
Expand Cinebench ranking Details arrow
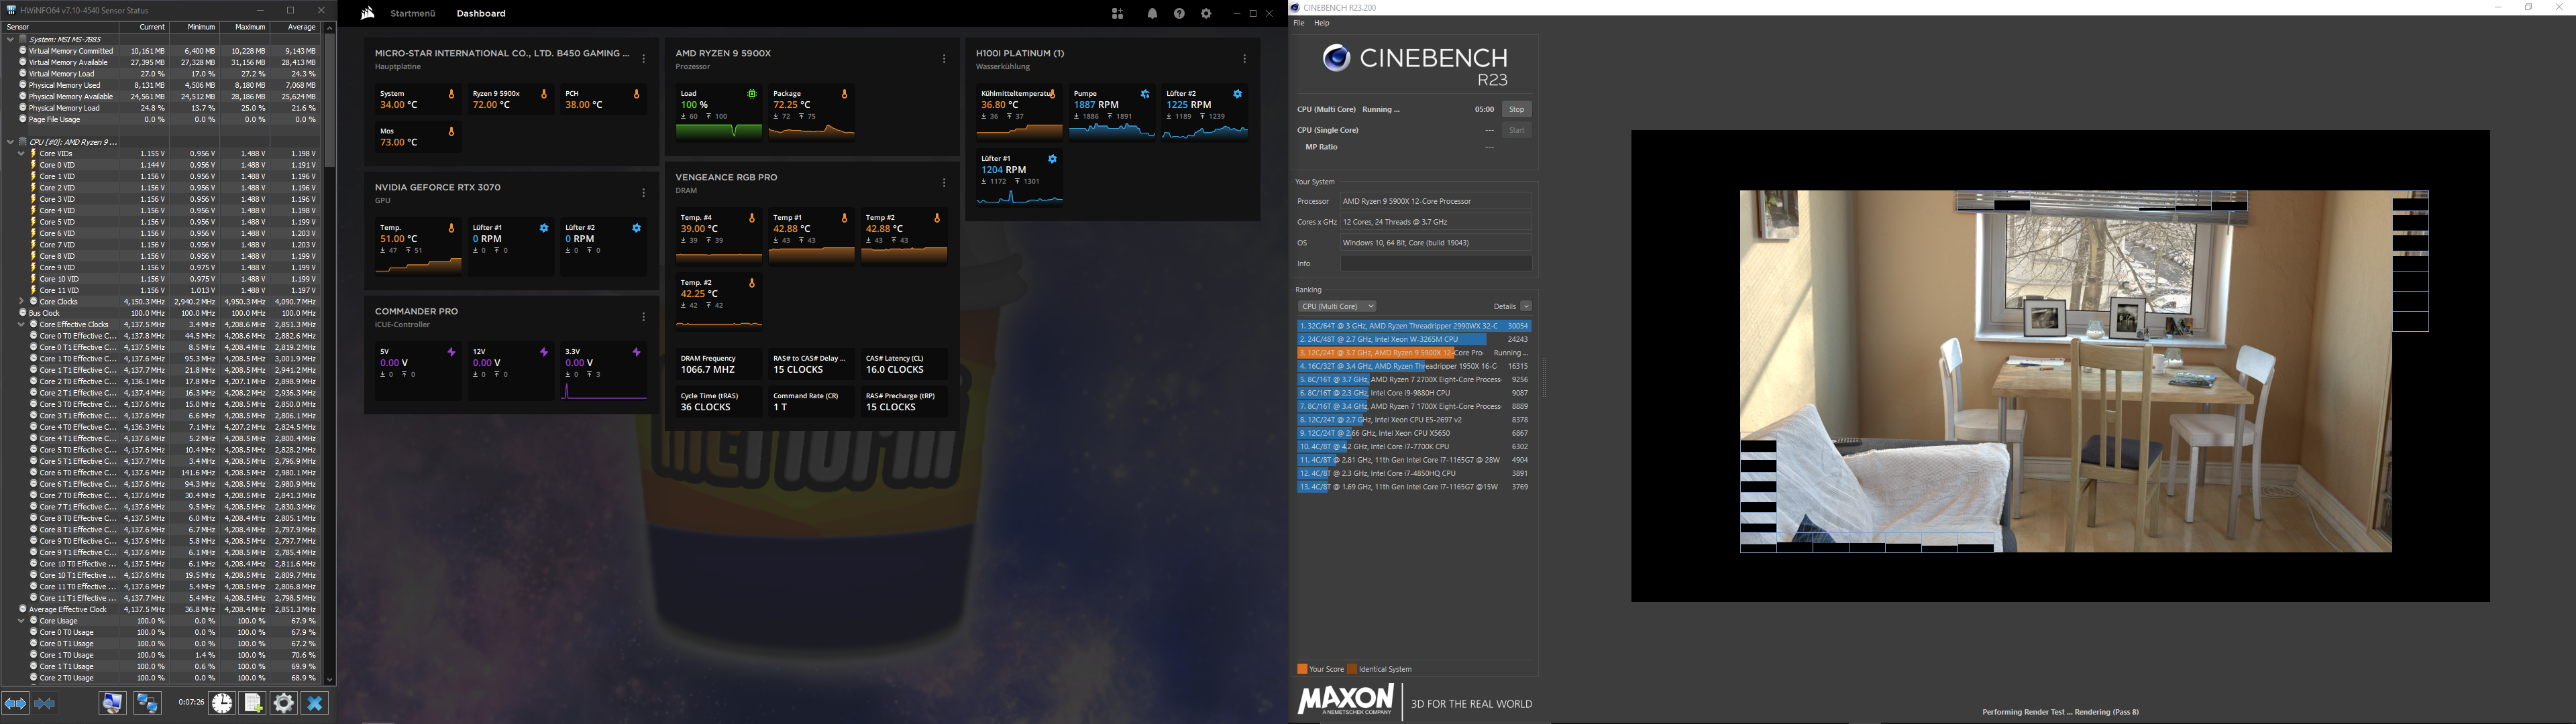click(1526, 306)
